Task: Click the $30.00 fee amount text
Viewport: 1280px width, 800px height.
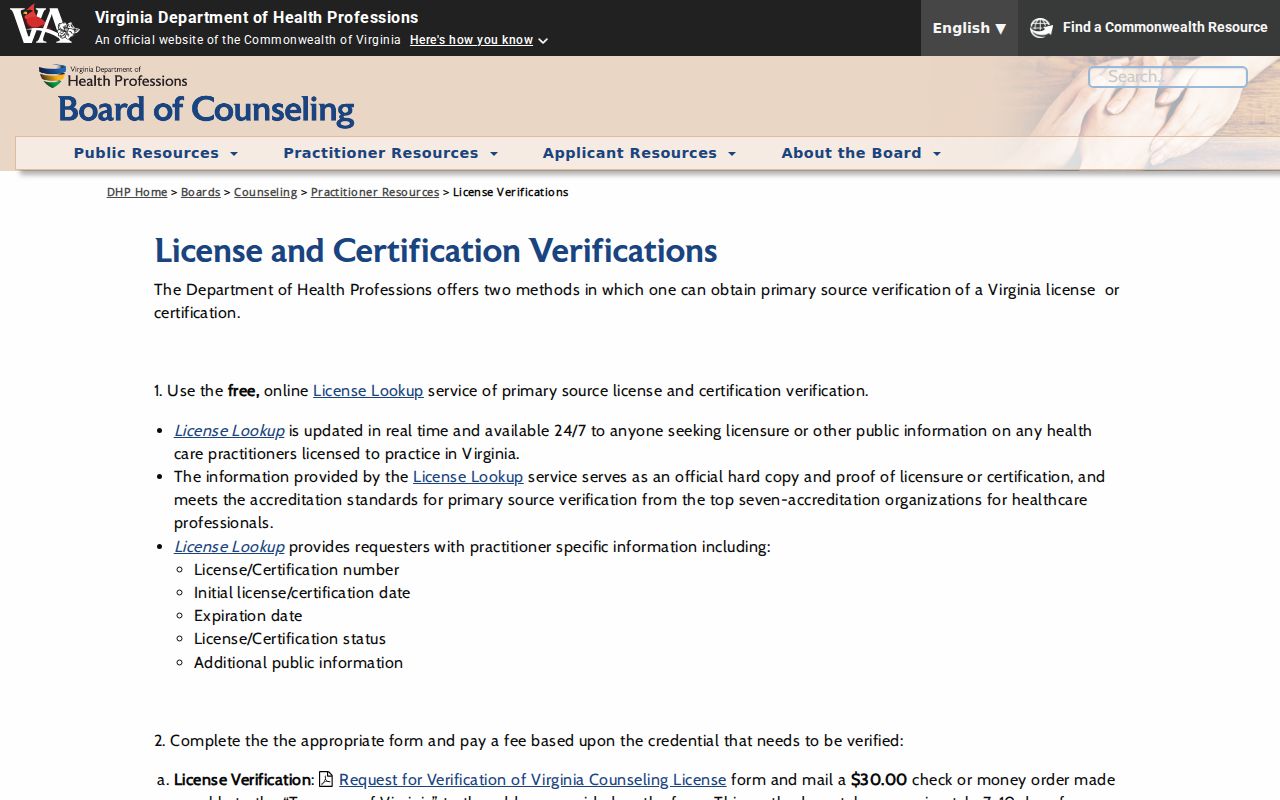Action: [x=879, y=780]
